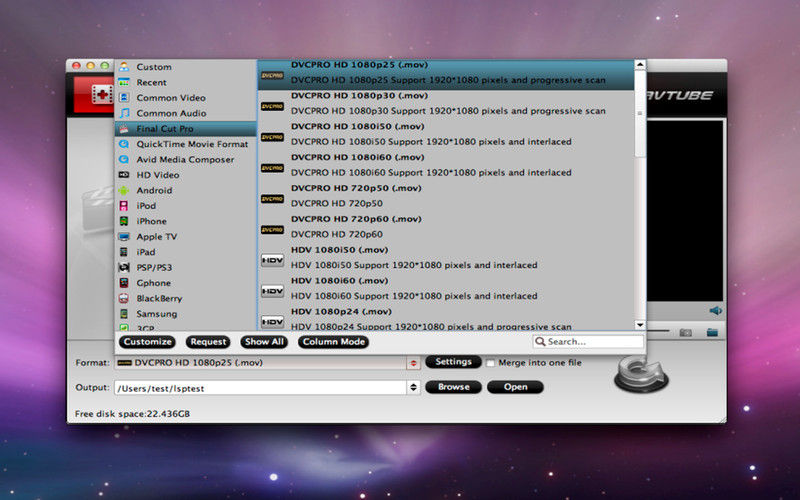
Task: Choose HDV 1080p24 (.mov) preset
Action: point(446,319)
